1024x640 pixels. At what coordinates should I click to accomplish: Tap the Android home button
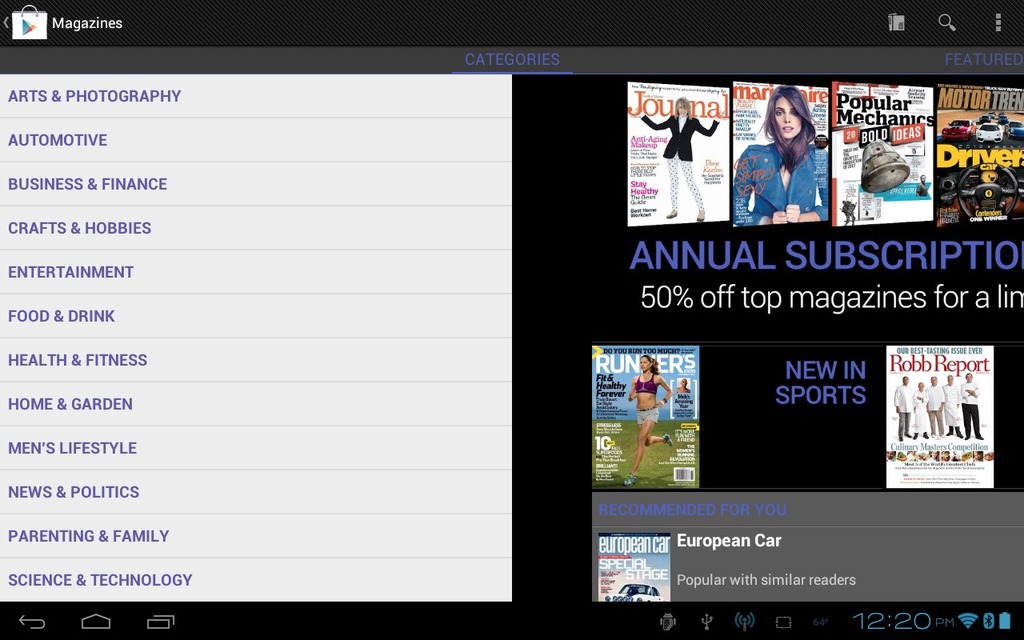pyautogui.click(x=95, y=622)
